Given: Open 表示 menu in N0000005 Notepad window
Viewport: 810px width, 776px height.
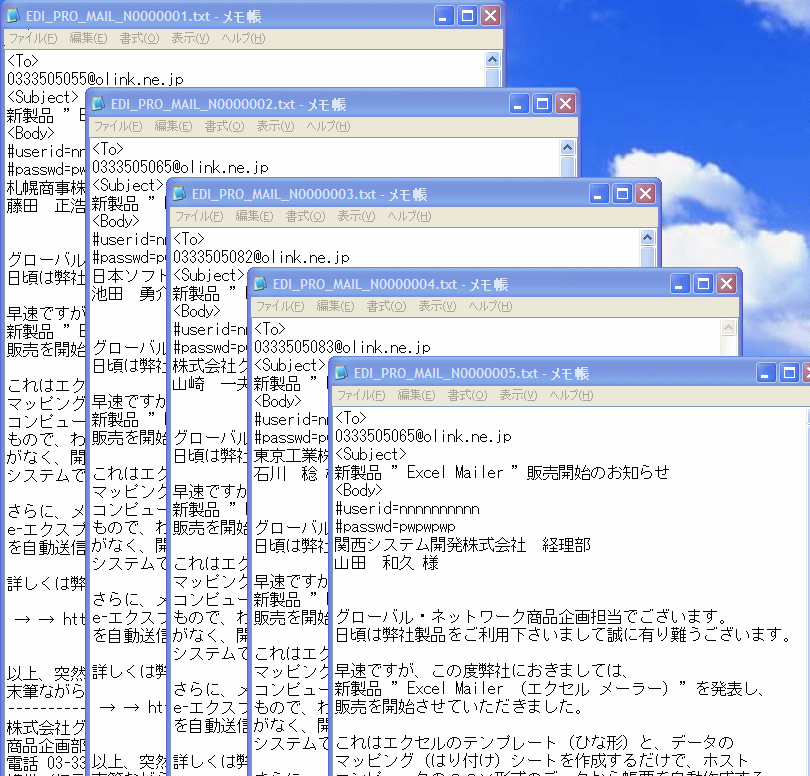Looking at the screenshot, I should 518,395.
